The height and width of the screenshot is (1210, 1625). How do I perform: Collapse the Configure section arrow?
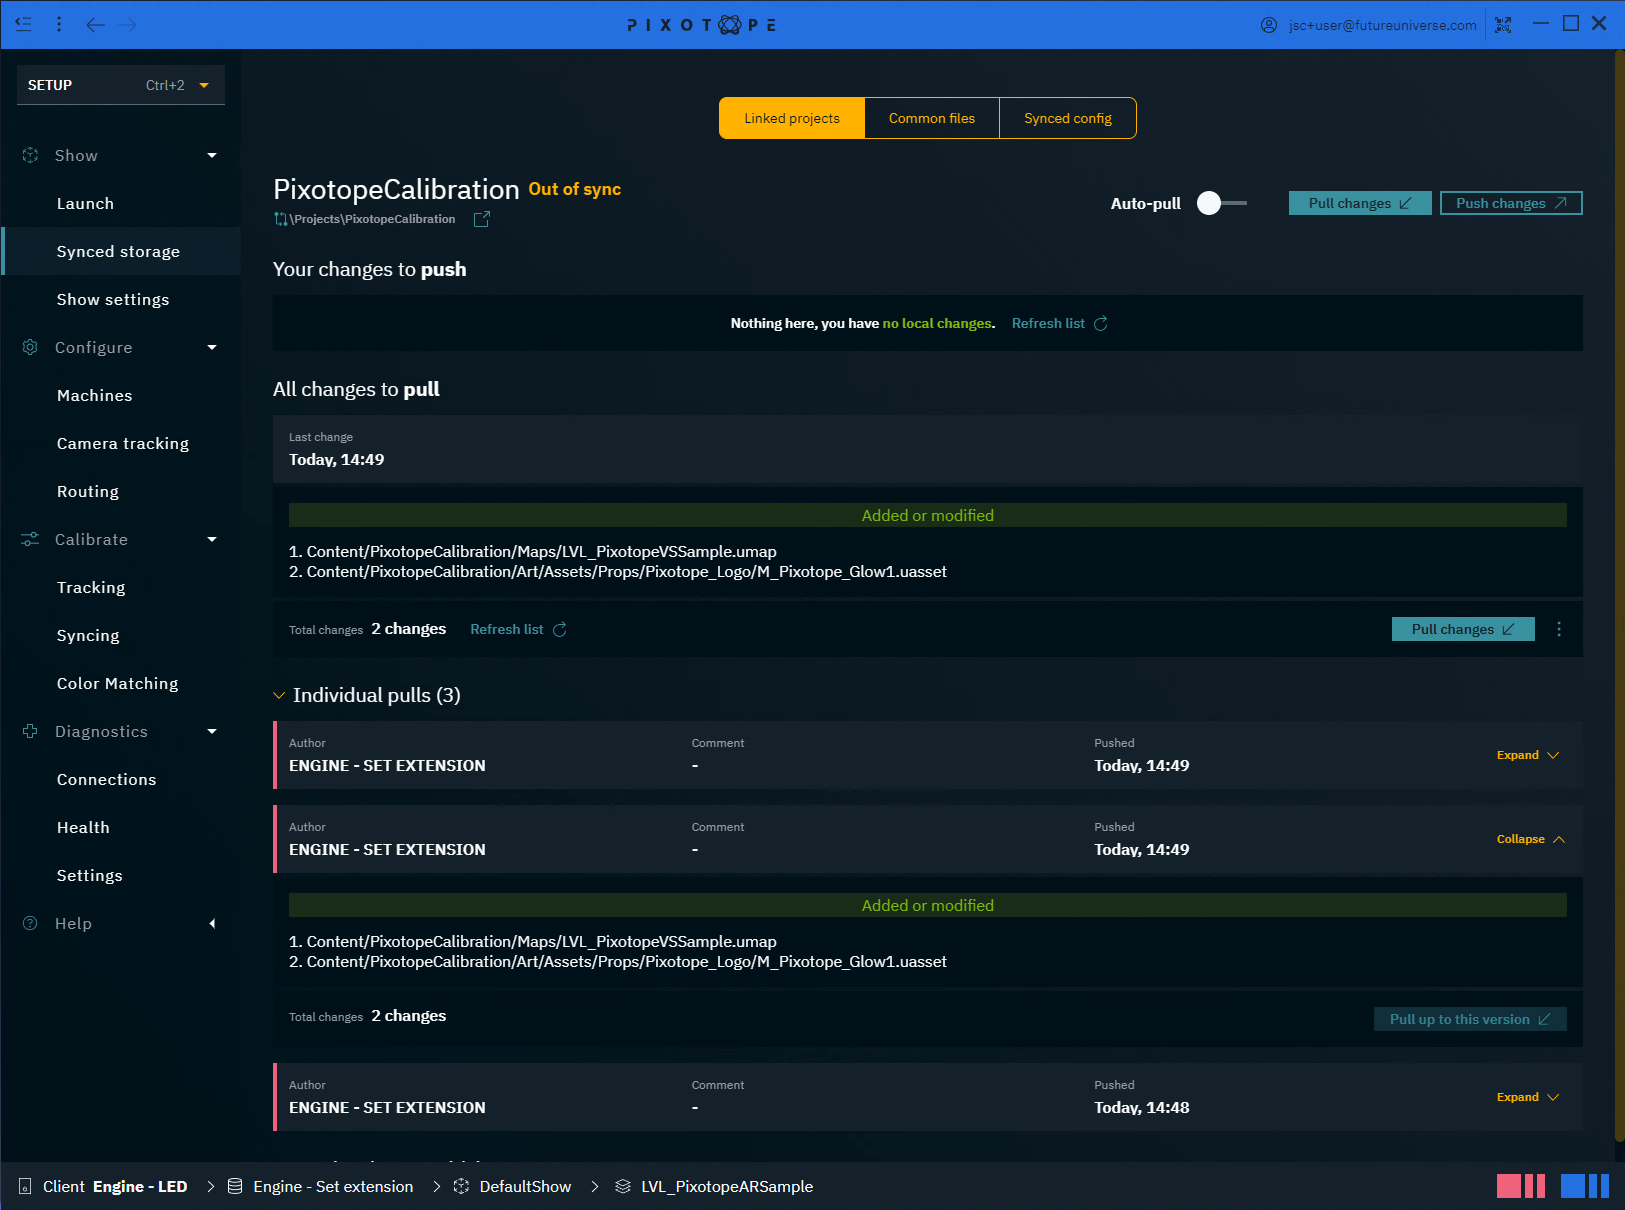(x=212, y=347)
